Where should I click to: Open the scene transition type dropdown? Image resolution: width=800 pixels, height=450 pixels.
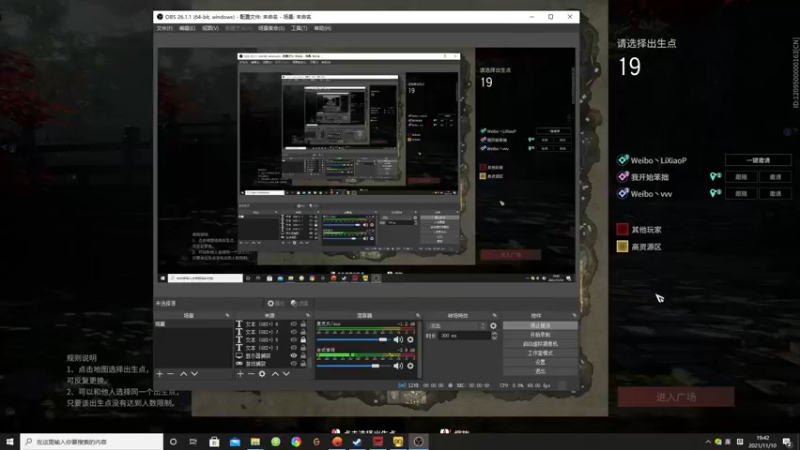[457, 326]
